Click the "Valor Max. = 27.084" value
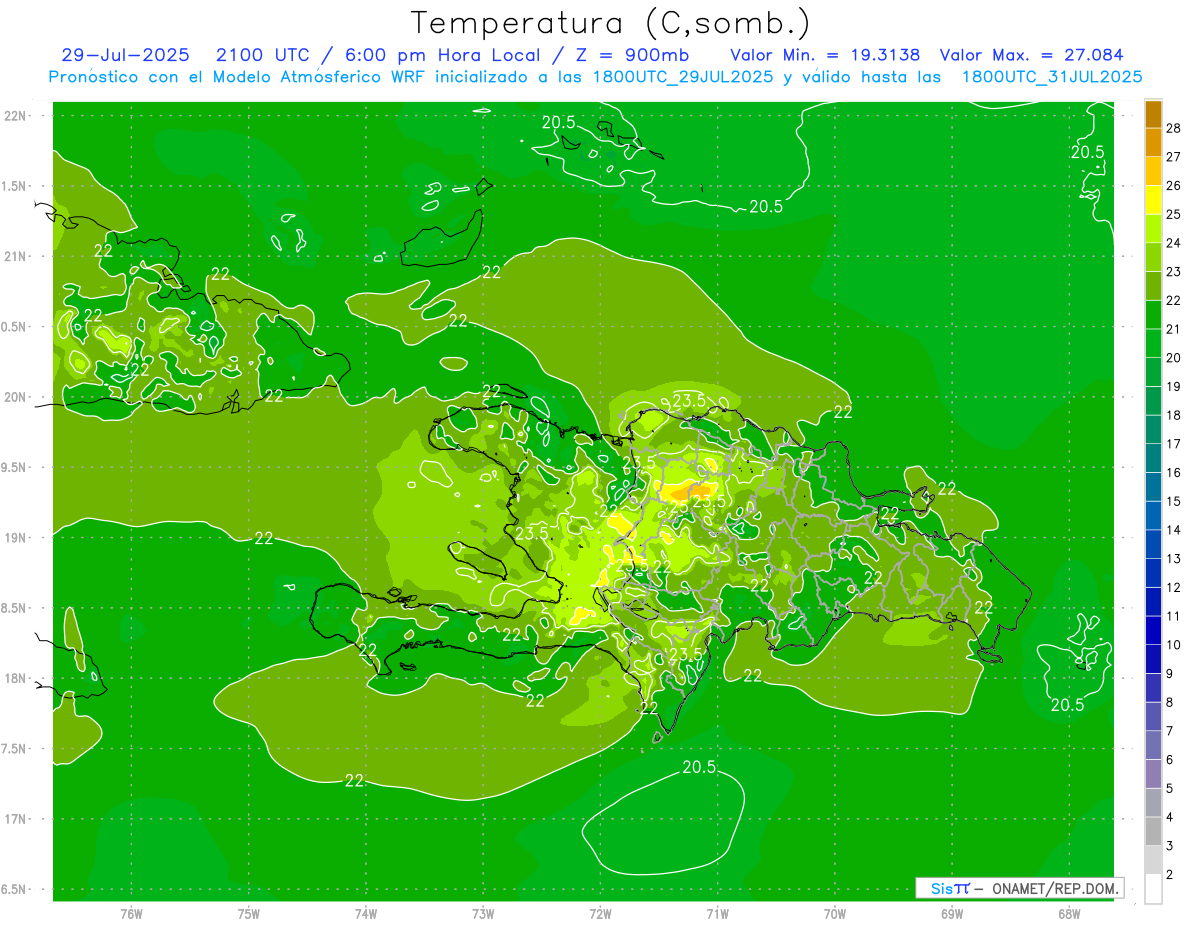The height and width of the screenshot is (927, 1200). [x=1031, y=55]
